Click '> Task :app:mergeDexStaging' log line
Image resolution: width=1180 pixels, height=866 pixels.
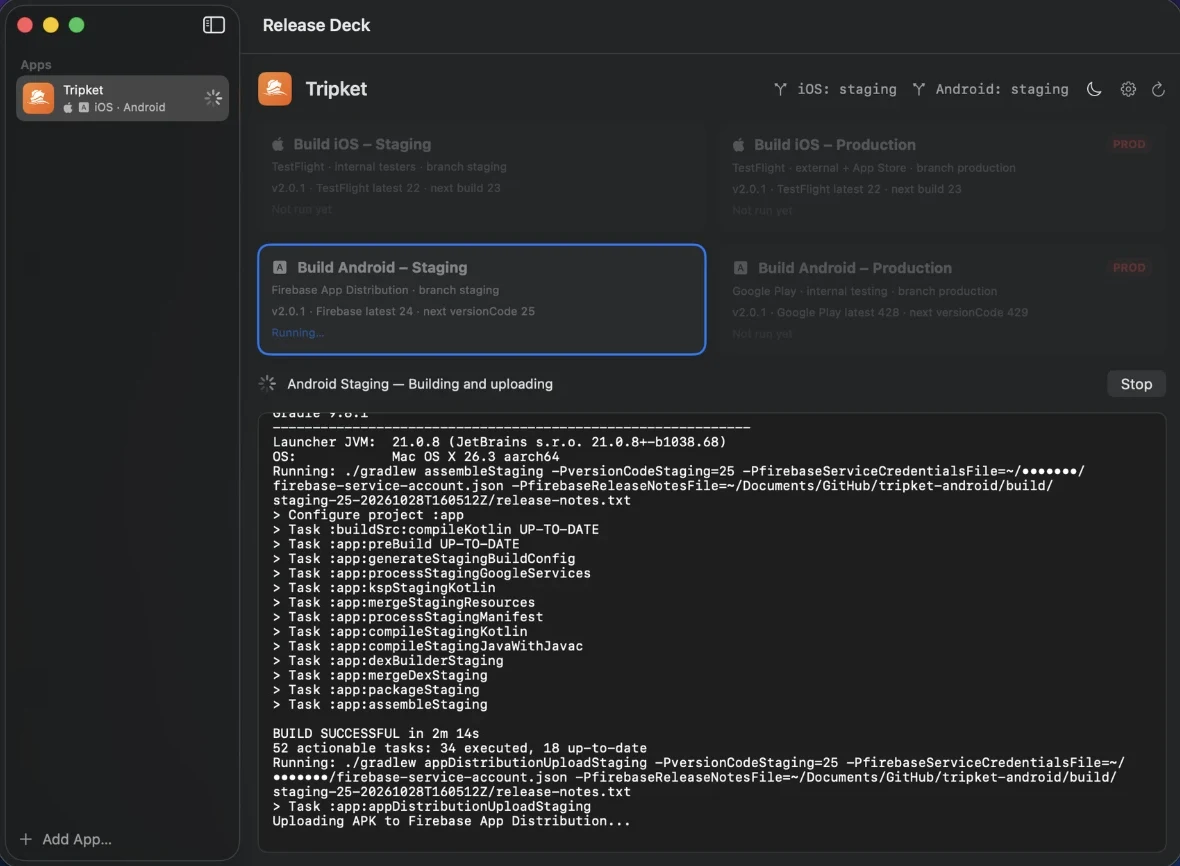point(380,675)
